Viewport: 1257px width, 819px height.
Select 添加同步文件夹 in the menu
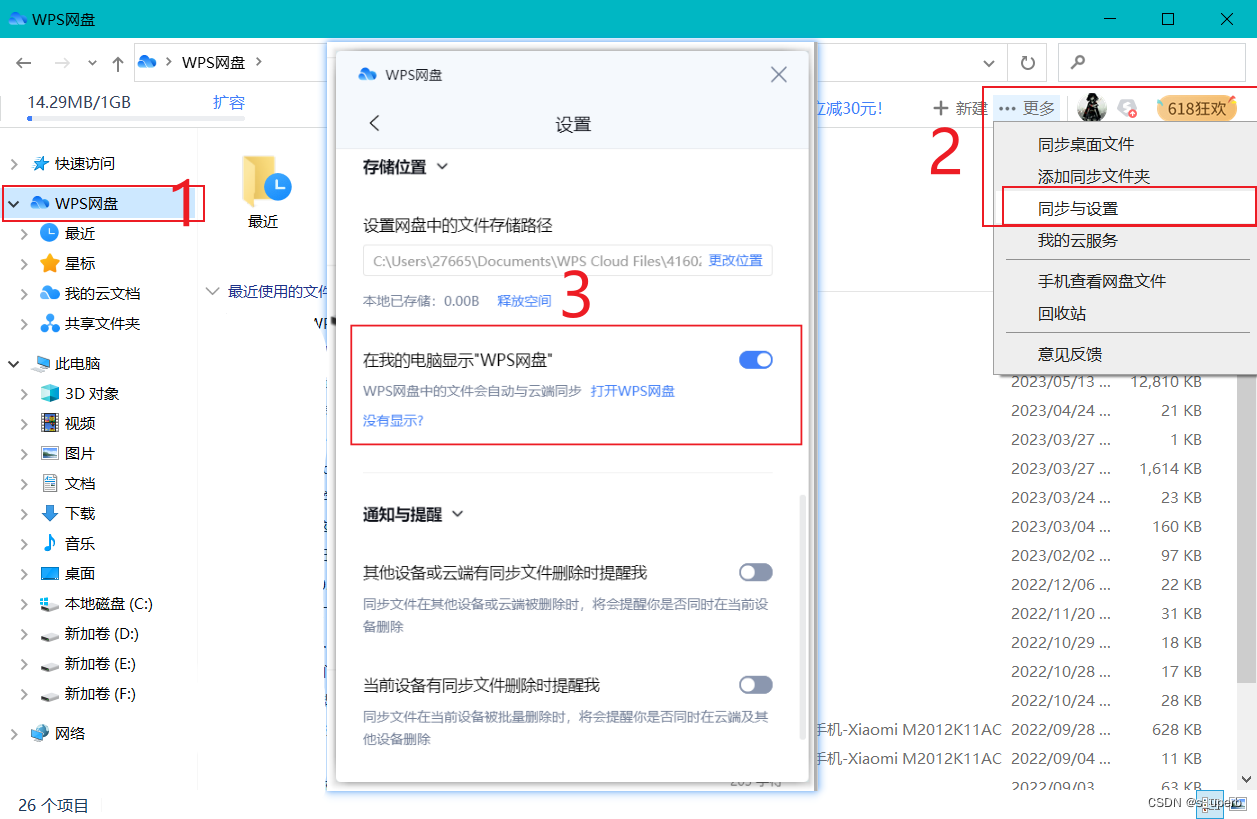[x=1093, y=177]
